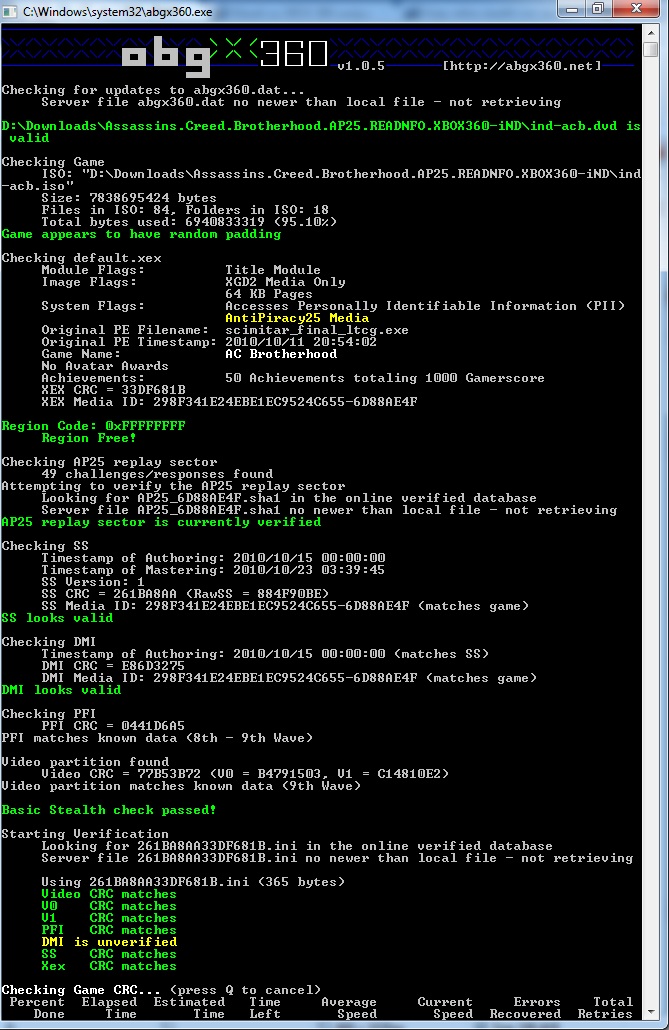Click the 'DMI looks valid' line
Screen dimensions: 669x1030
pos(61,690)
